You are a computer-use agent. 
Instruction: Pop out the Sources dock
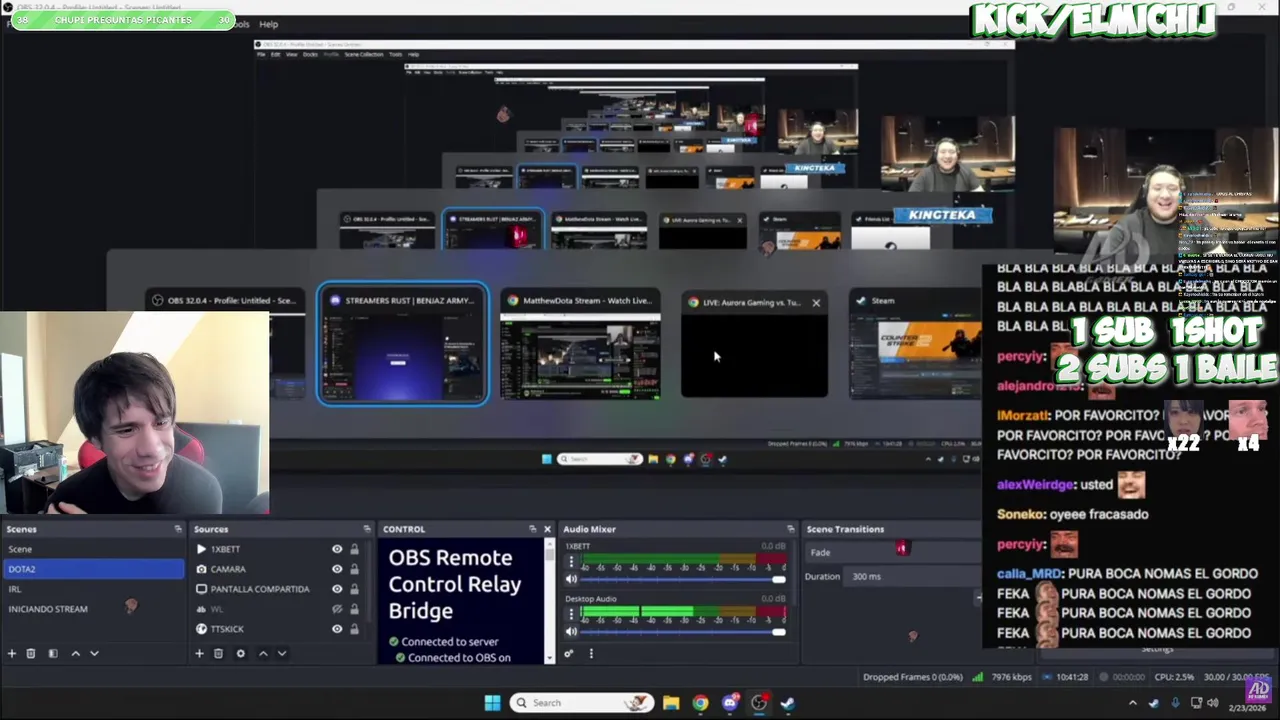pos(367,529)
